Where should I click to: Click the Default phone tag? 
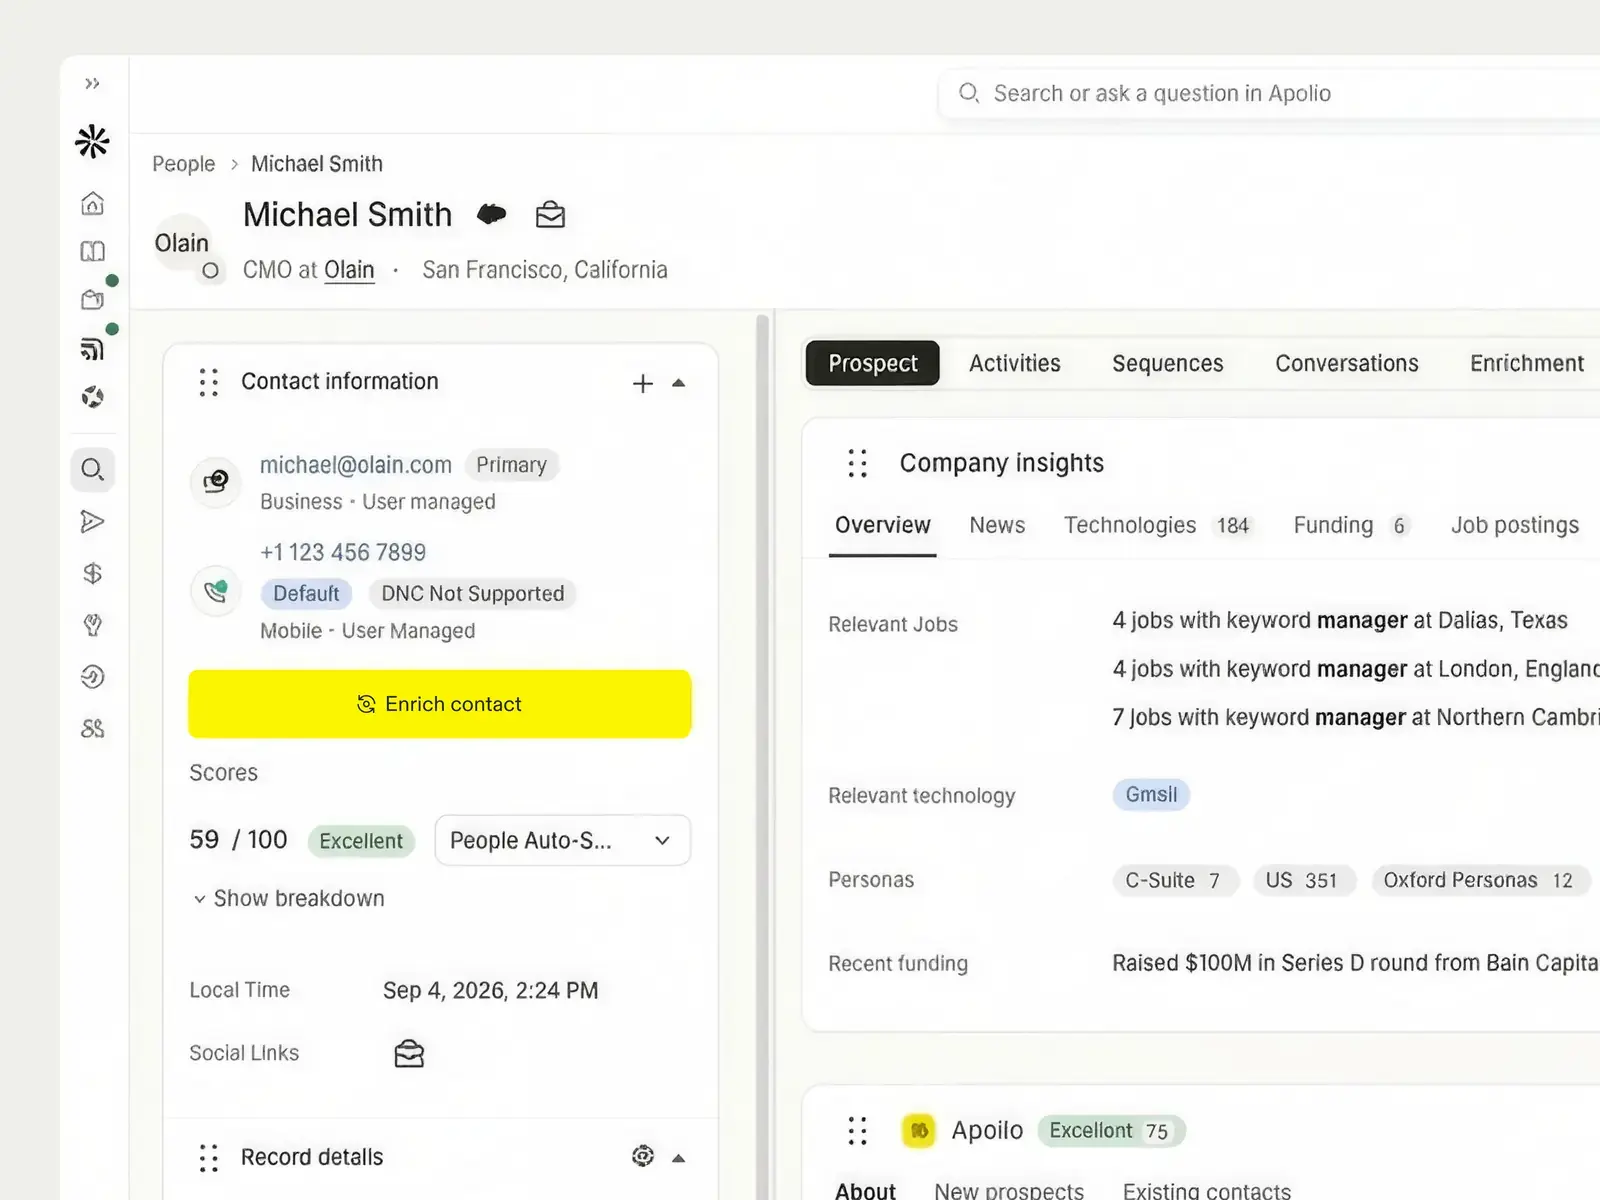(306, 594)
